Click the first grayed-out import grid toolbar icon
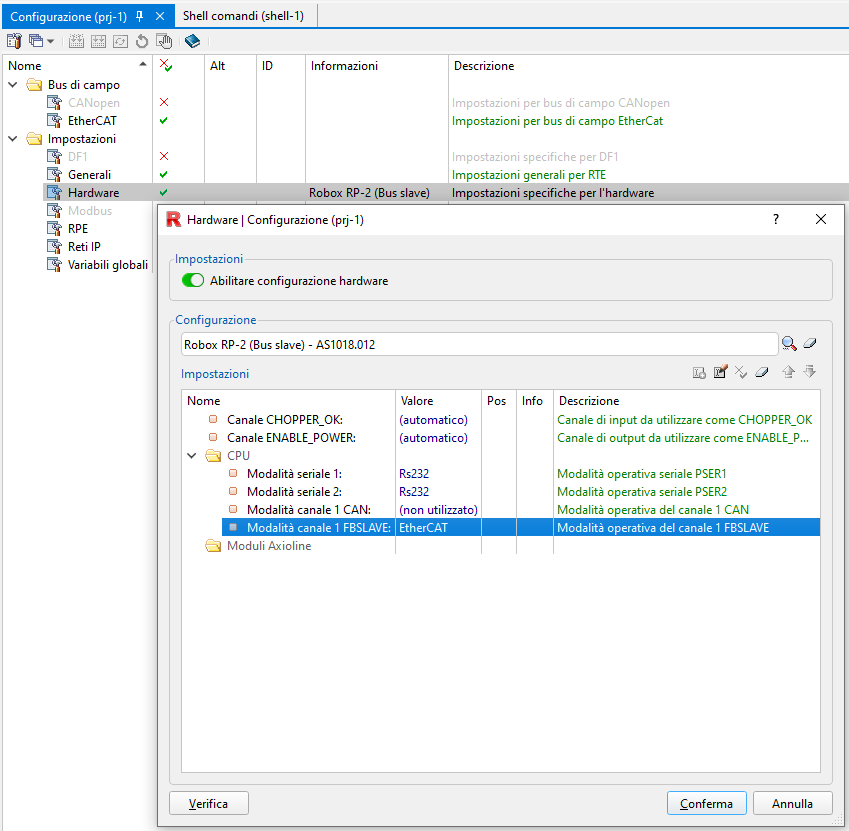 tap(76, 41)
